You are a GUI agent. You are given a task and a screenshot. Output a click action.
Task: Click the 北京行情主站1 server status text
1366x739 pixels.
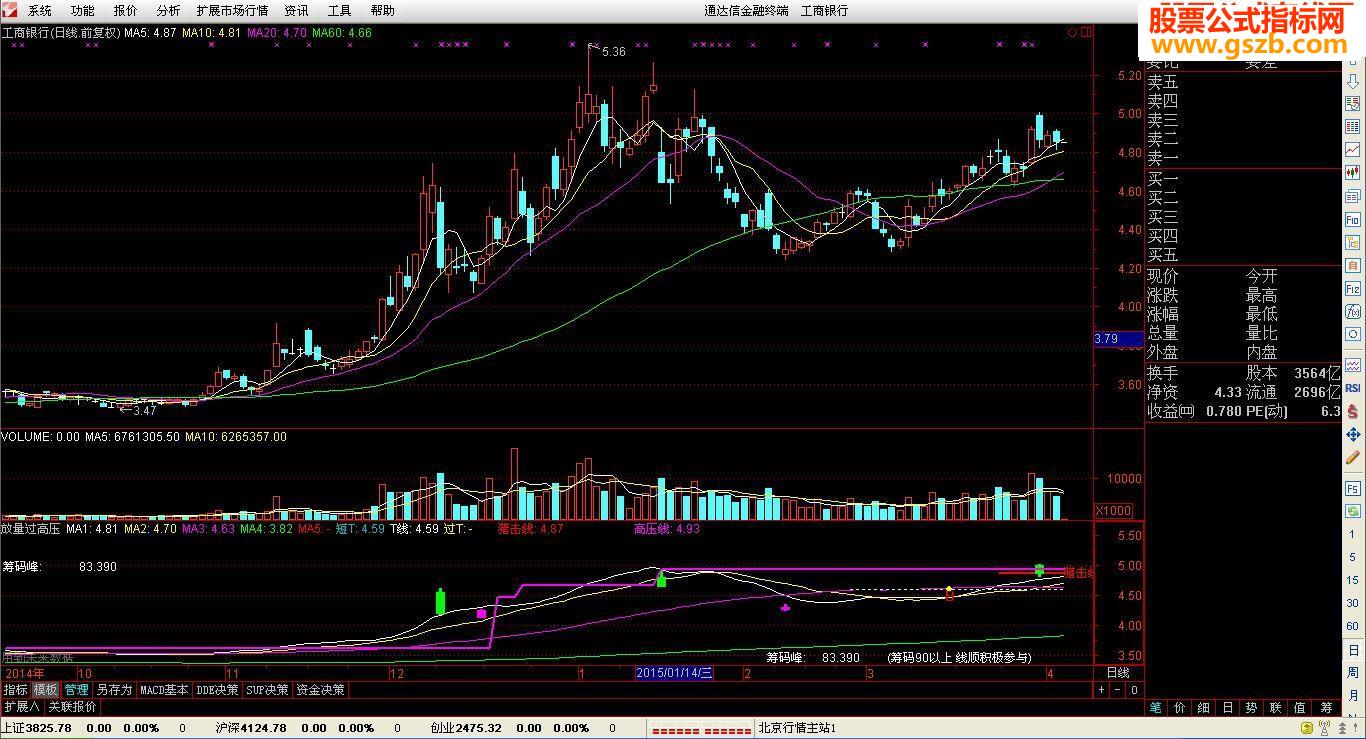797,728
